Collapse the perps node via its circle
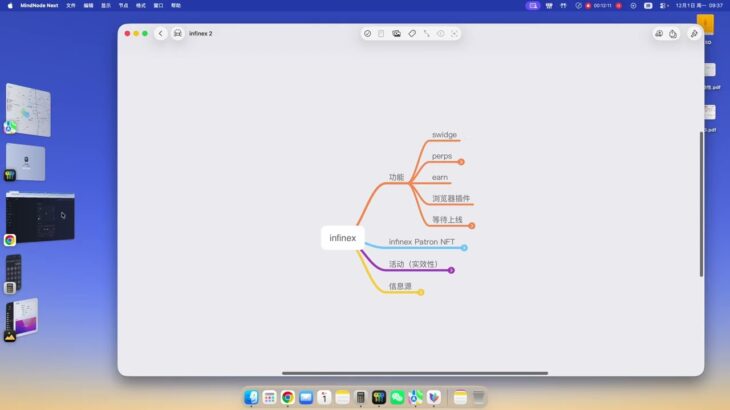The height and width of the screenshot is (410, 730). 461,162
